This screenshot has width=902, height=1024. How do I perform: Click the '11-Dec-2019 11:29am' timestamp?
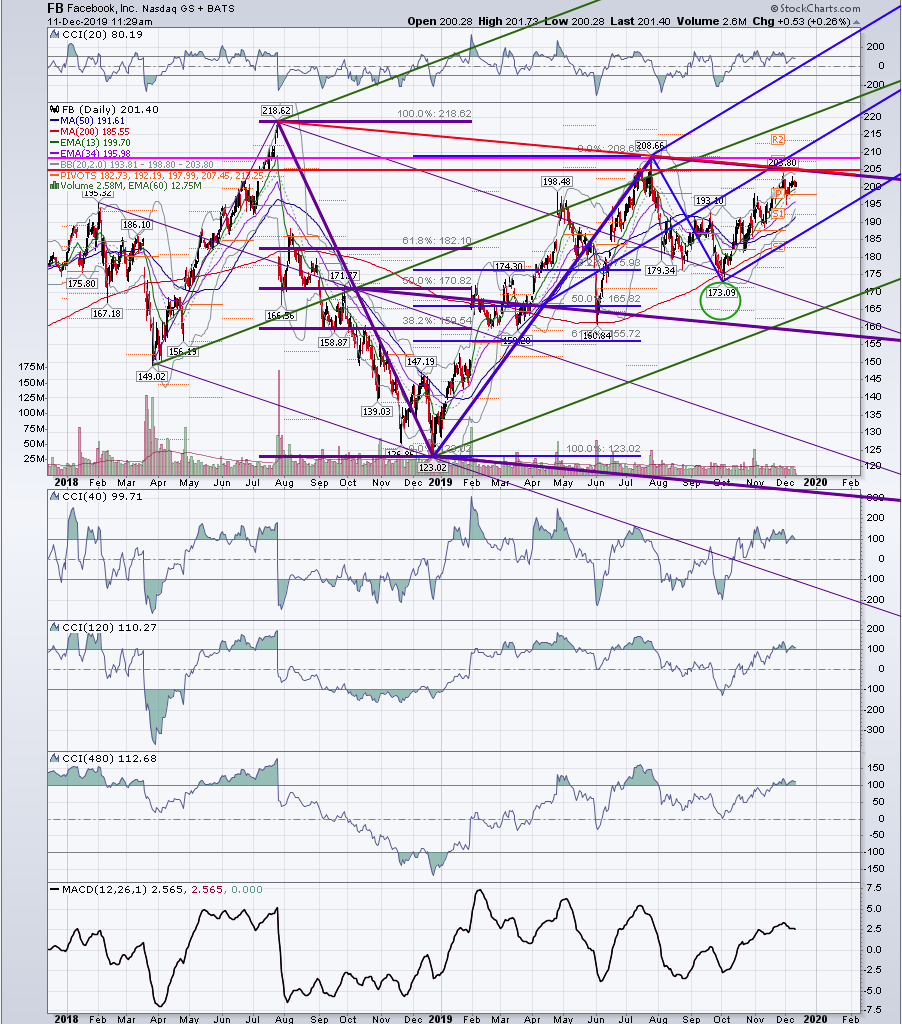click(x=99, y=22)
